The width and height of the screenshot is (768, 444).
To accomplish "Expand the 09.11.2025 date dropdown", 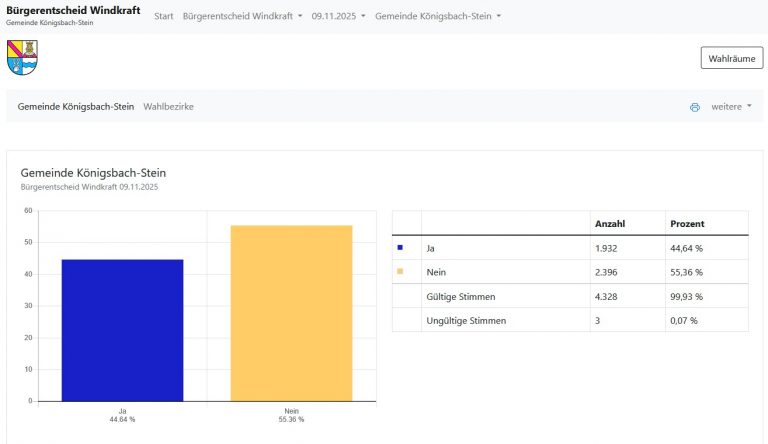I will coord(338,17).
